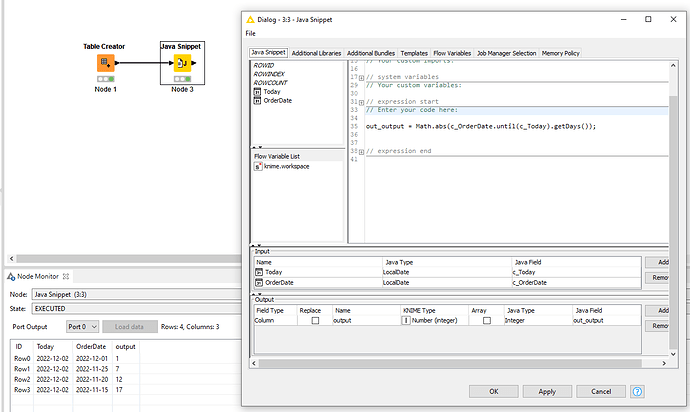Click the workflow canvas horizontal scrollbar left arrow
Viewport: 690px width, 412px height.
(11, 259)
